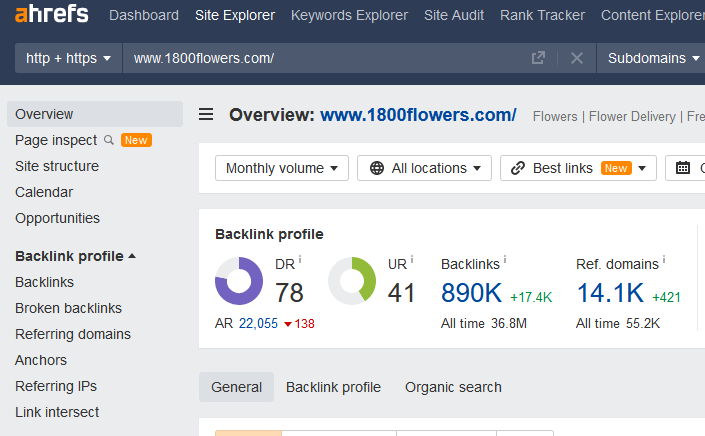Open the Monthly volume dropdown
705x436 pixels.
pyautogui.click(x=282, y=168)
